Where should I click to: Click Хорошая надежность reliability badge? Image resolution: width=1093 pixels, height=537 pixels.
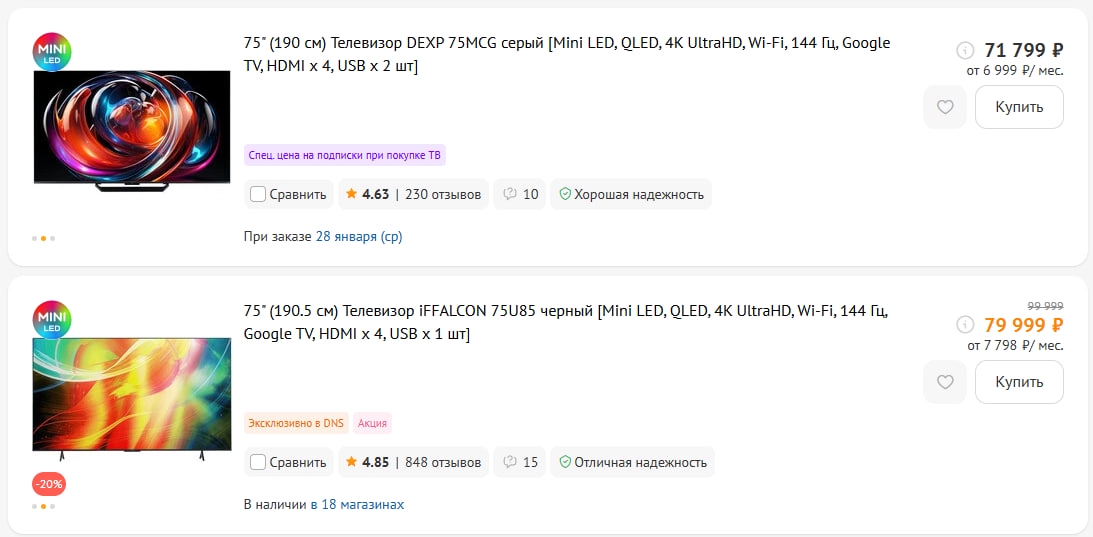(631, 195)
